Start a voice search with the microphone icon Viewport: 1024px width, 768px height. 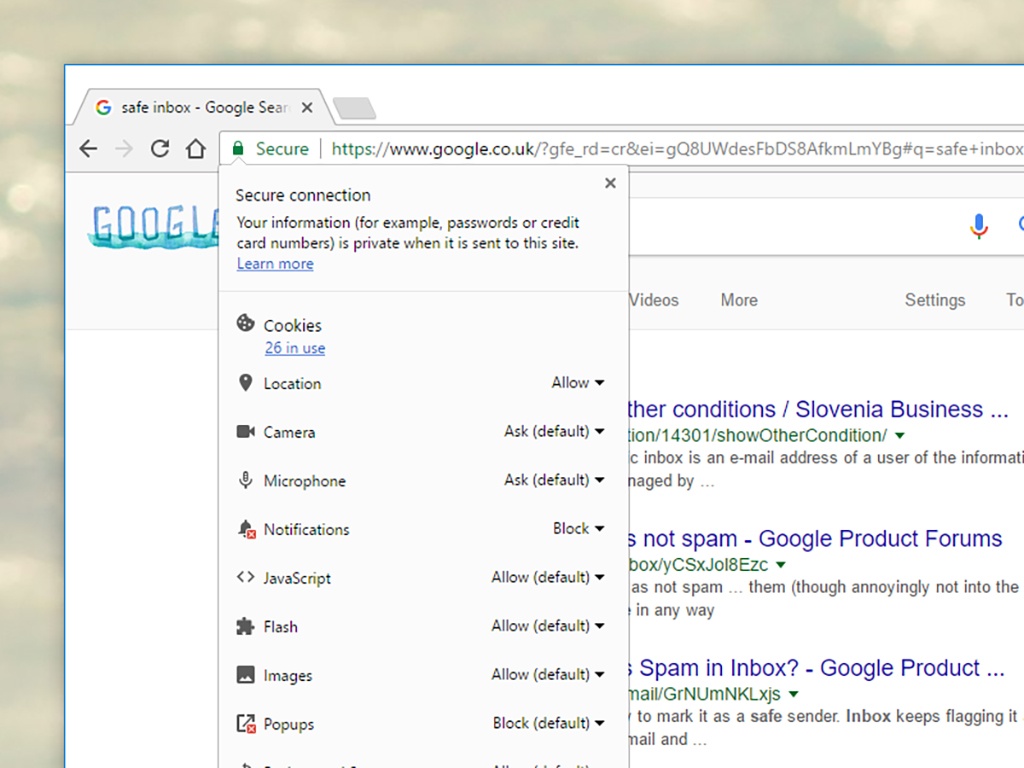click(978, 227)
